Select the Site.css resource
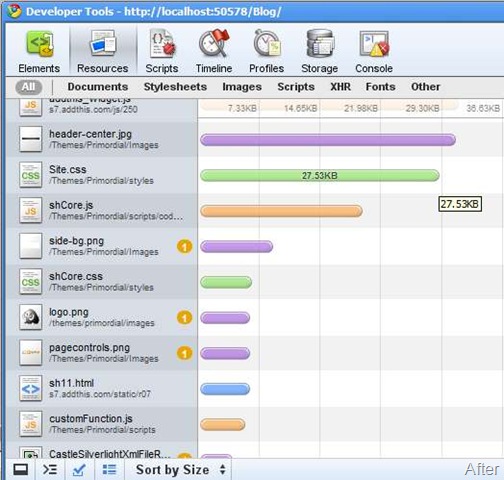The width and height of the screenshot is (504, 480). click(101, 175)
